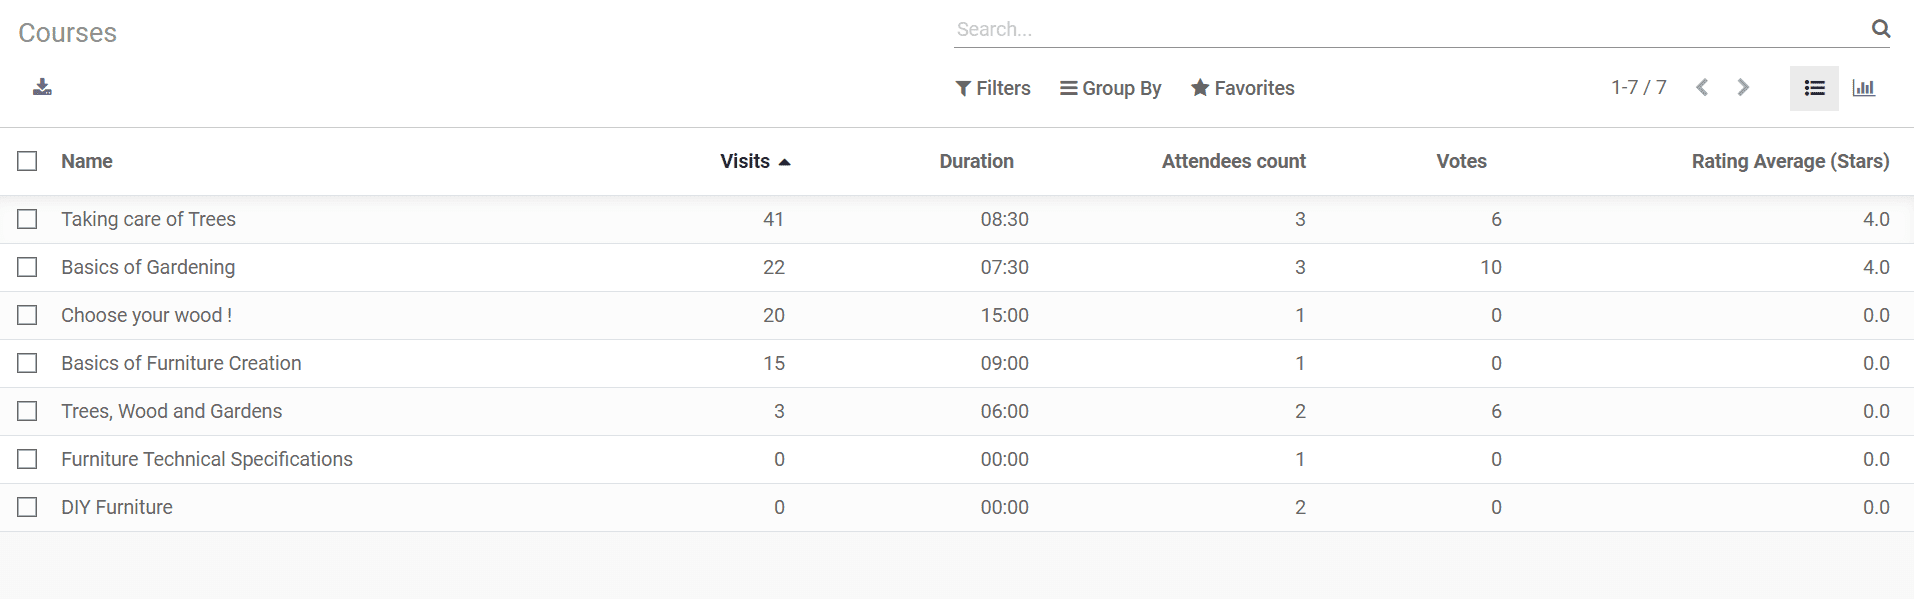Sort by Duration column header
This screenshot has height=599, width=1914.
[x=976, y=161]
